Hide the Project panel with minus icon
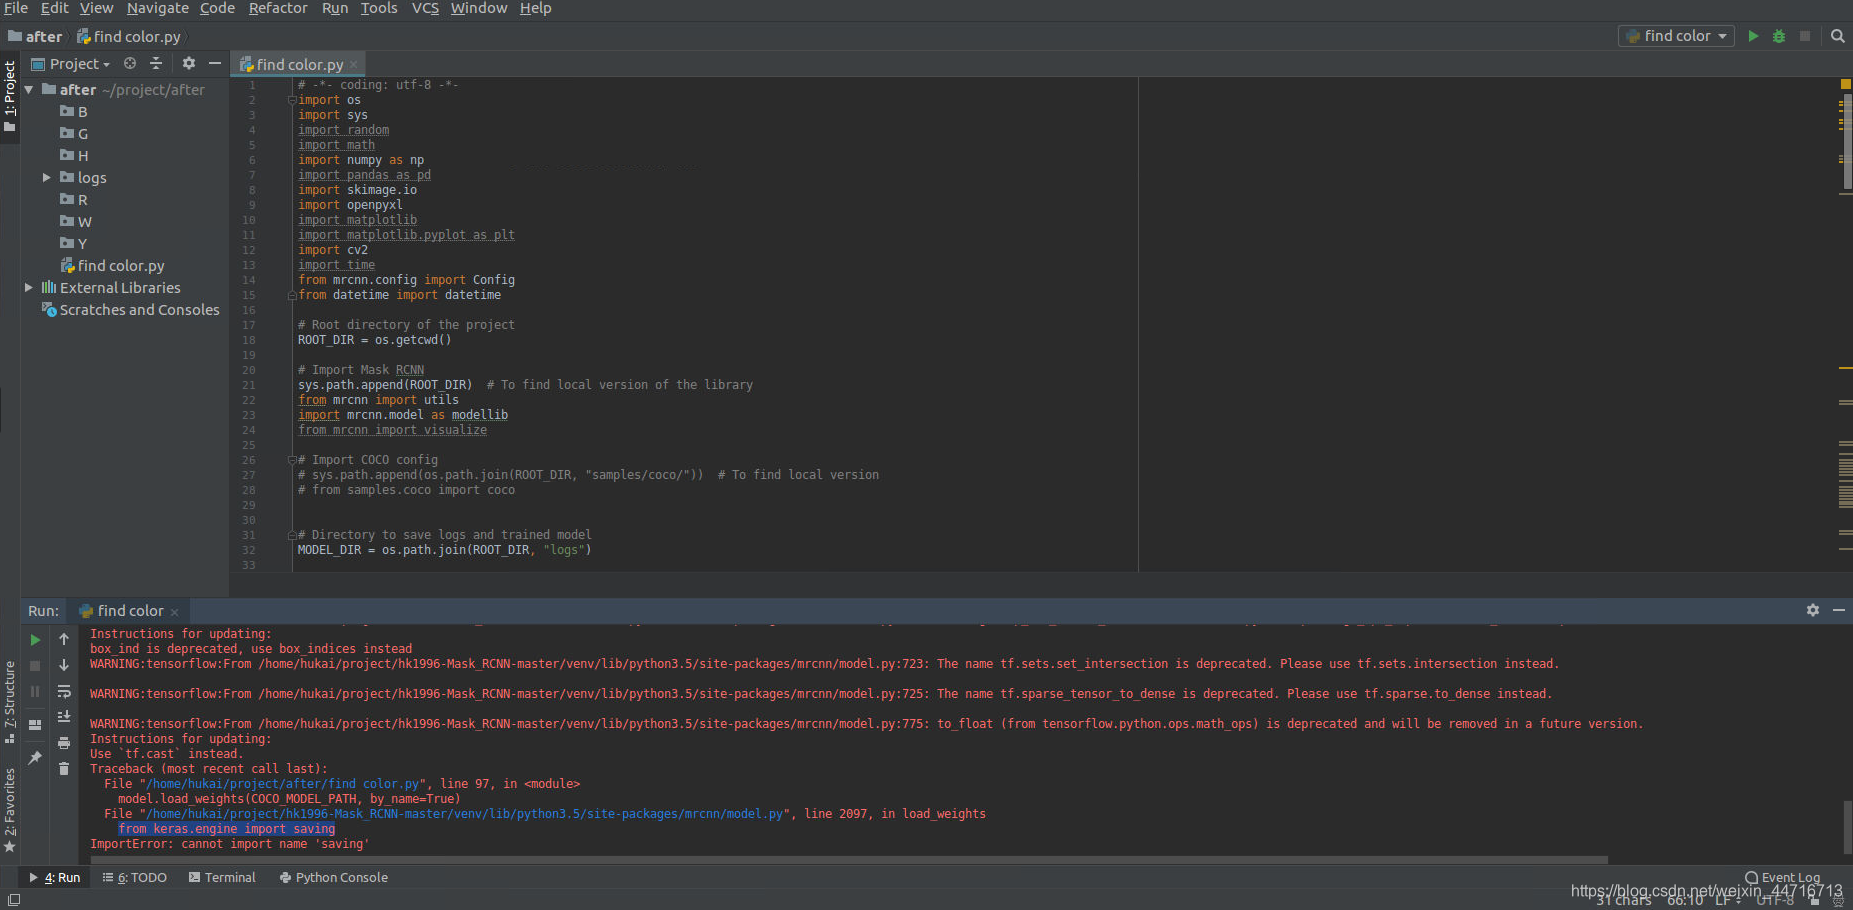Screen dimensions: 1853x910 click(214, 63)
